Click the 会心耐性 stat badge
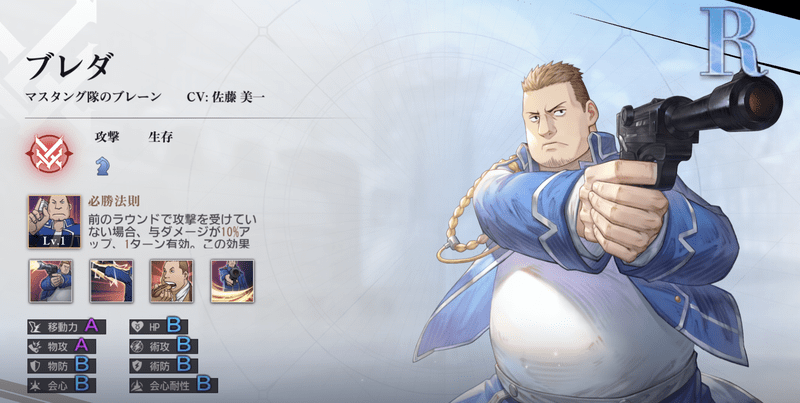The image size is (800, 403). pos(173,385)
